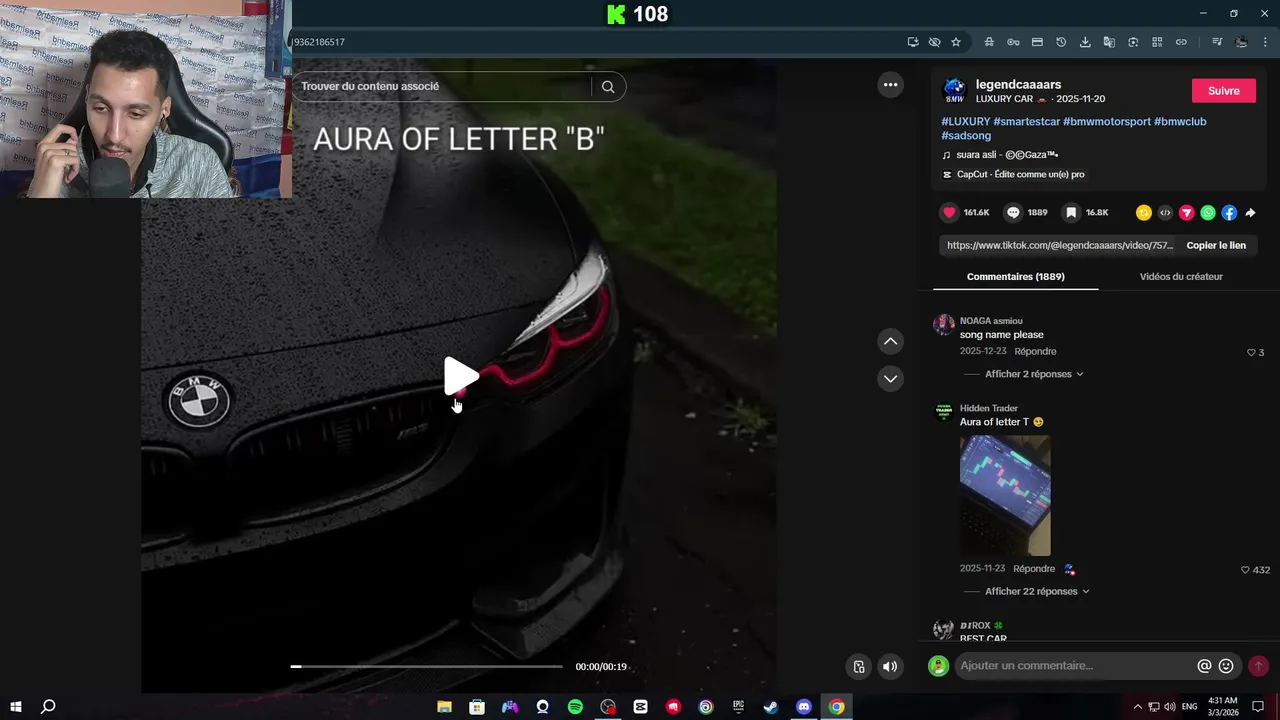Open the Windows notification center icon
This screenshot has width=1280, height=720.
pyautogui.click(x=1258, y=707)
